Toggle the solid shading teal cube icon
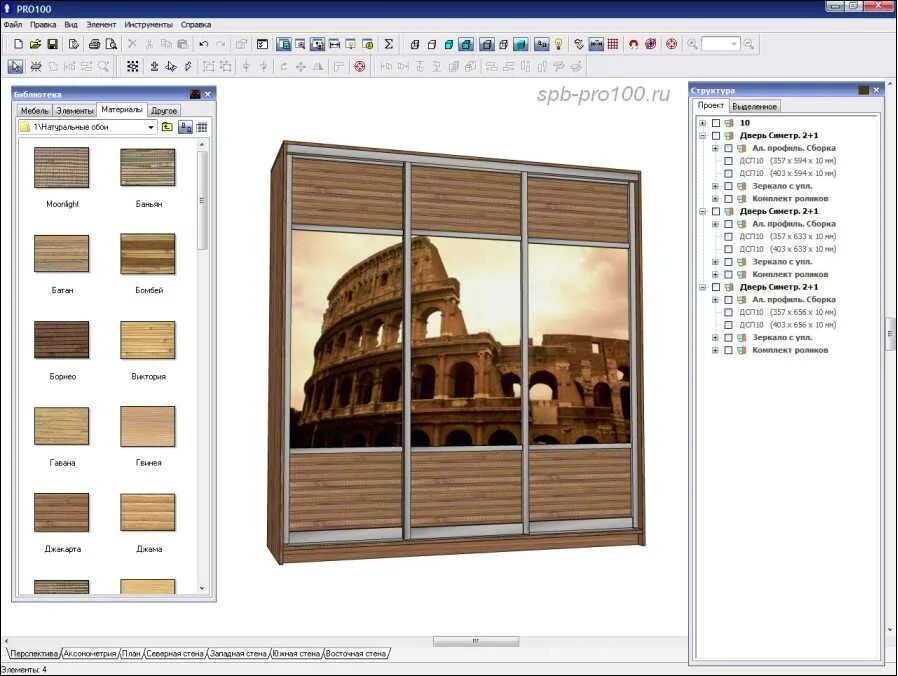Image resolution: width=898 pixels, height=676 pixels. point(521,44)
